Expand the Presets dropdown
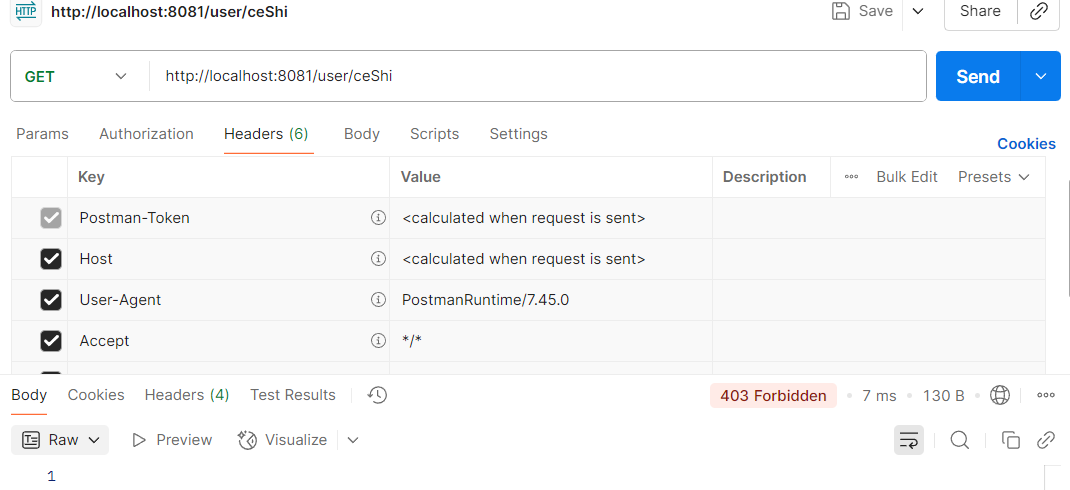Image resolution: width=1070 pixels, height=490 pixels. [993, 177]
